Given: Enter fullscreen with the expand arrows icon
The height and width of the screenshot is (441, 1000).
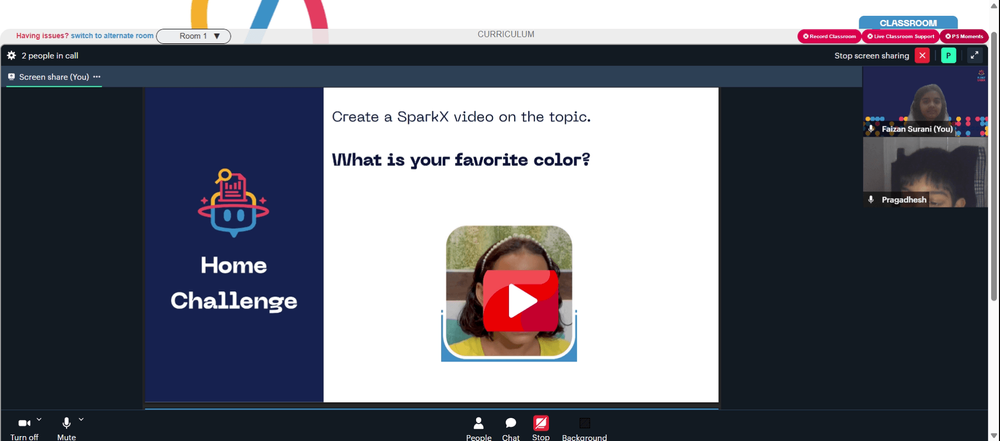Looking at the screenshot, I should 974,56.
